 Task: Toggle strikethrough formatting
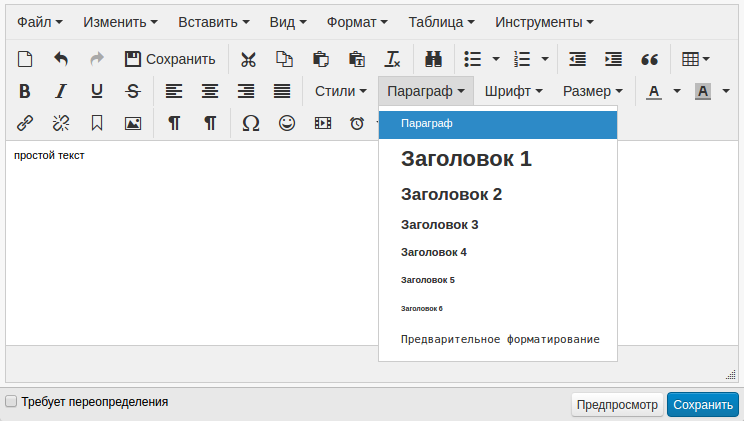tap(133, 91)
